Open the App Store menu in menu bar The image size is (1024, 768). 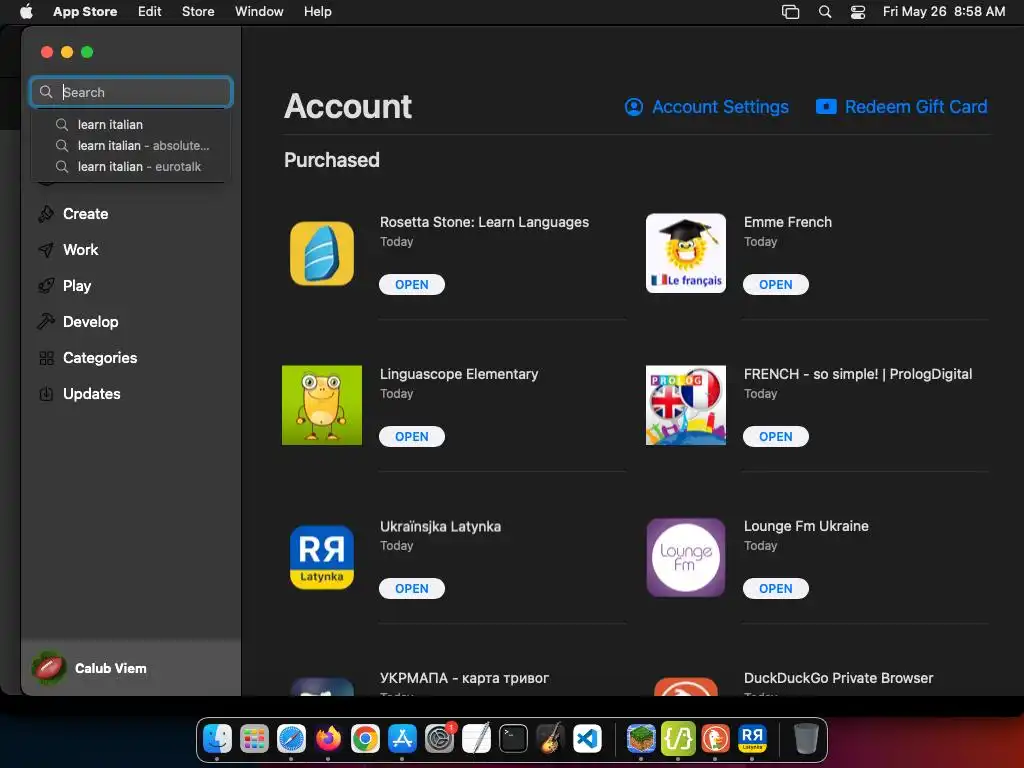(x=85, y=11)
